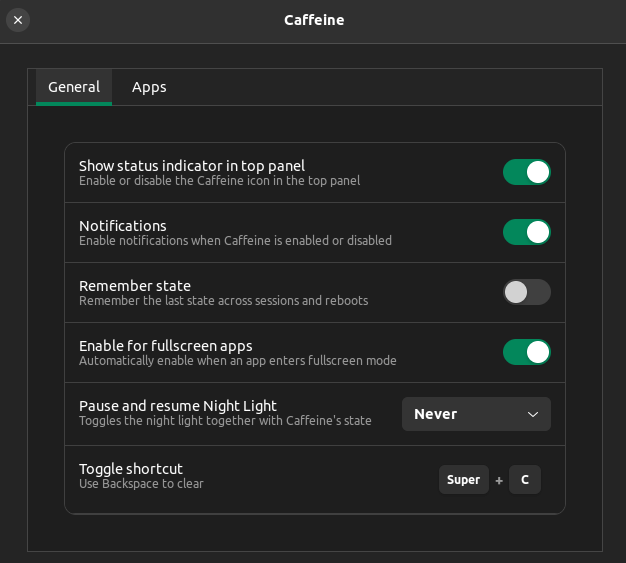The width and height of the screenshot is (626, 563).
Task: Click 'Enable or disable the Caffeine icon' description
Action: pyautogui.click(x=219, y=181)
